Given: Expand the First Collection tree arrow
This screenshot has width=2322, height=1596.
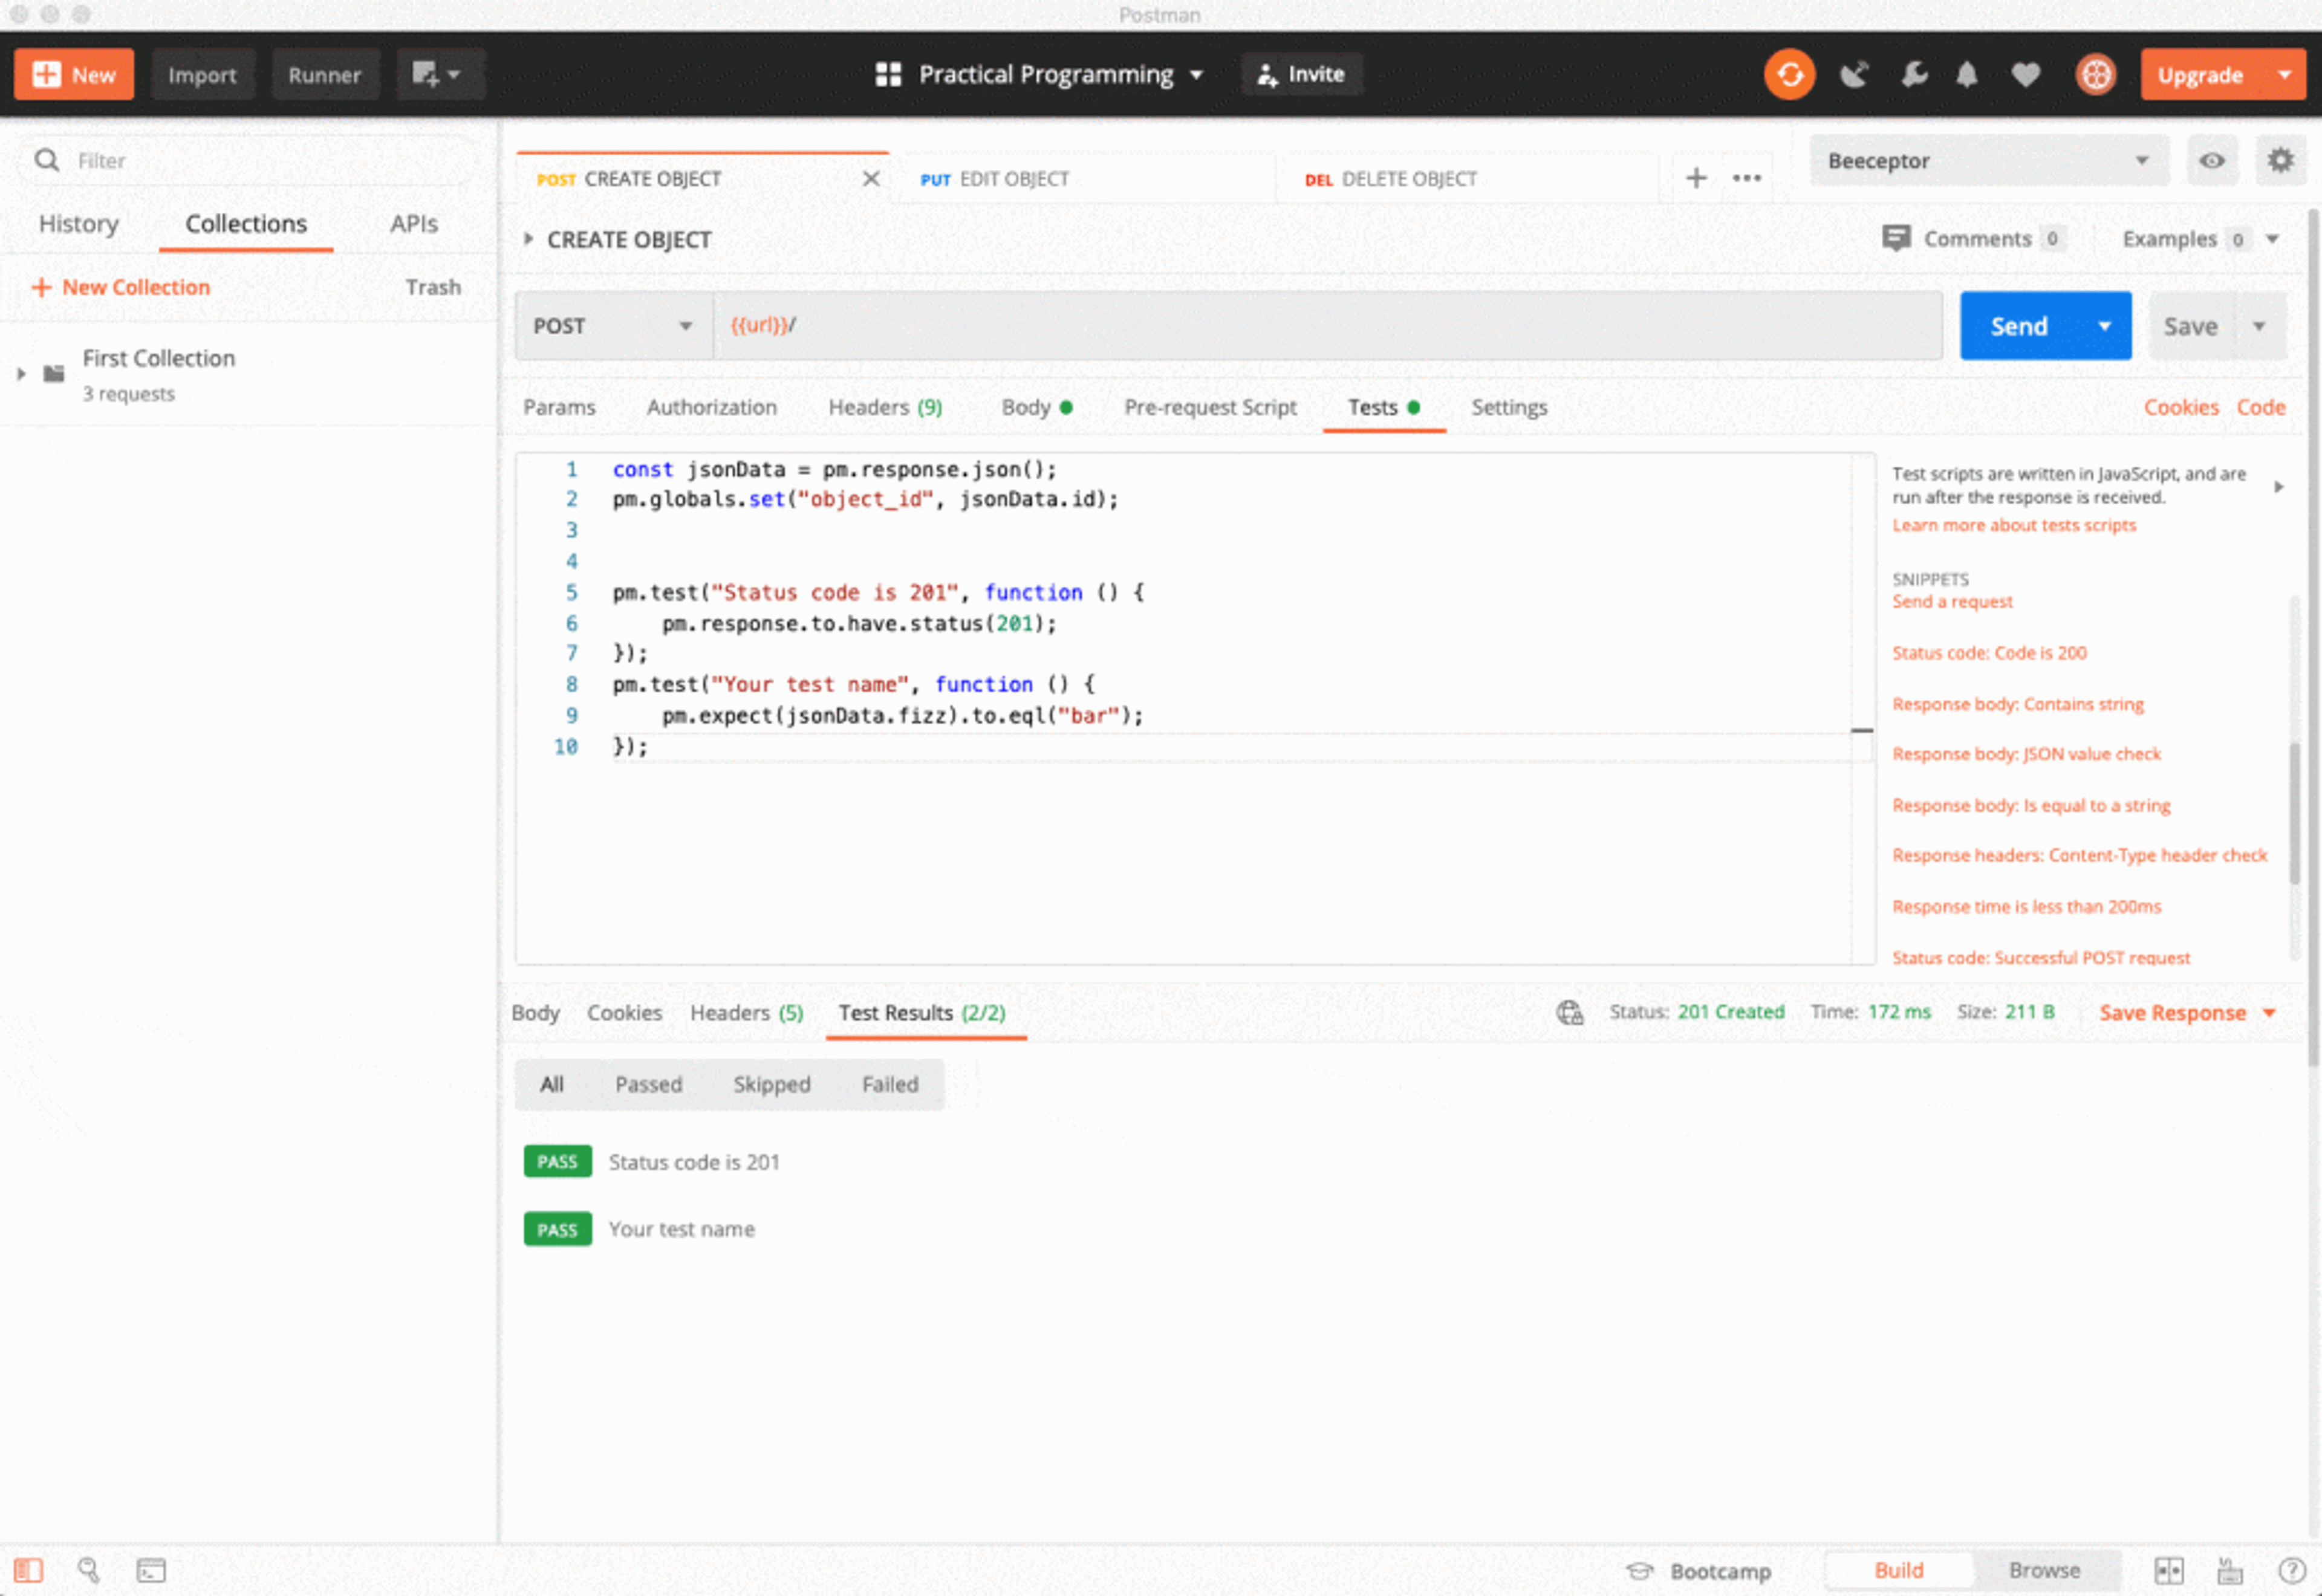Looking at the screenshot, I should [21, 373].
